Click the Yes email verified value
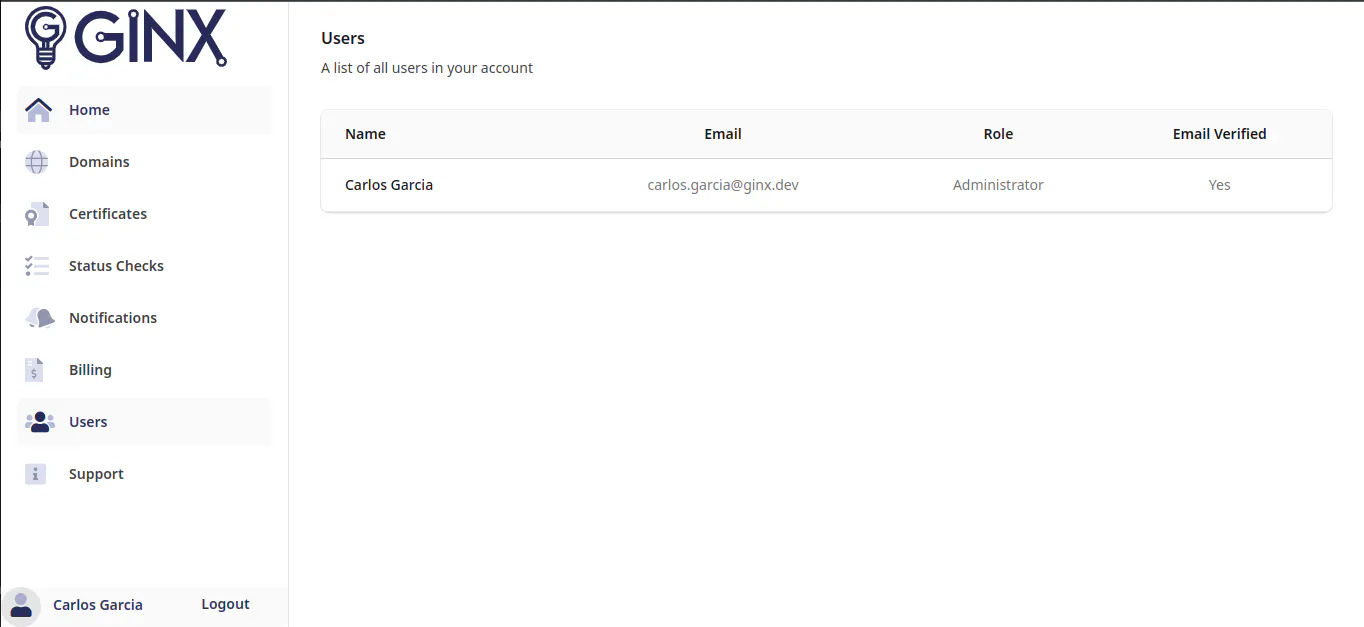Screen dimensions: 1364x627 1219,185
